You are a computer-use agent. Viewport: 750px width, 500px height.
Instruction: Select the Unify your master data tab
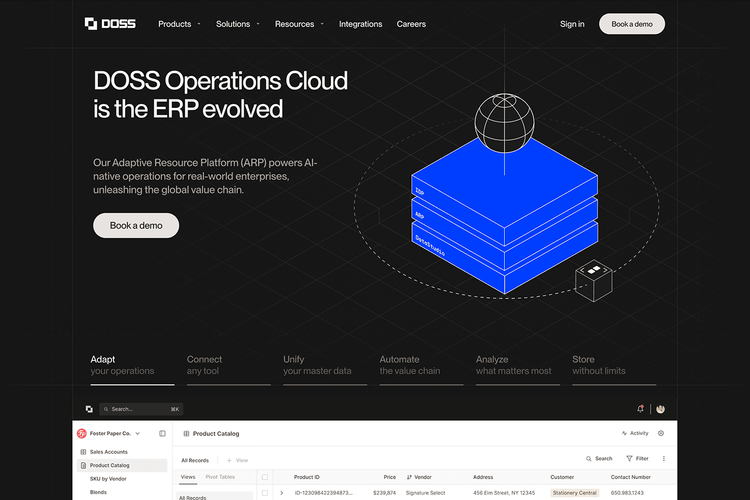coord(325,369)
